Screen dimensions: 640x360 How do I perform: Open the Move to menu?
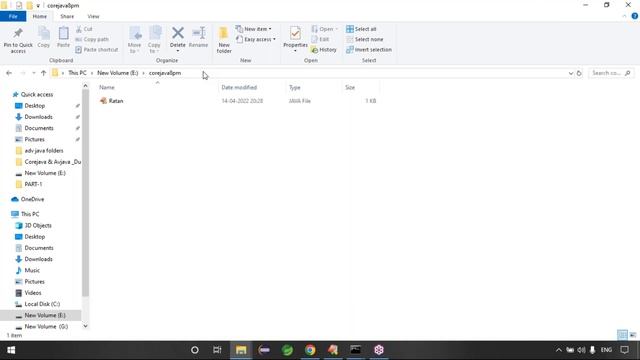[x=134, y=40]
